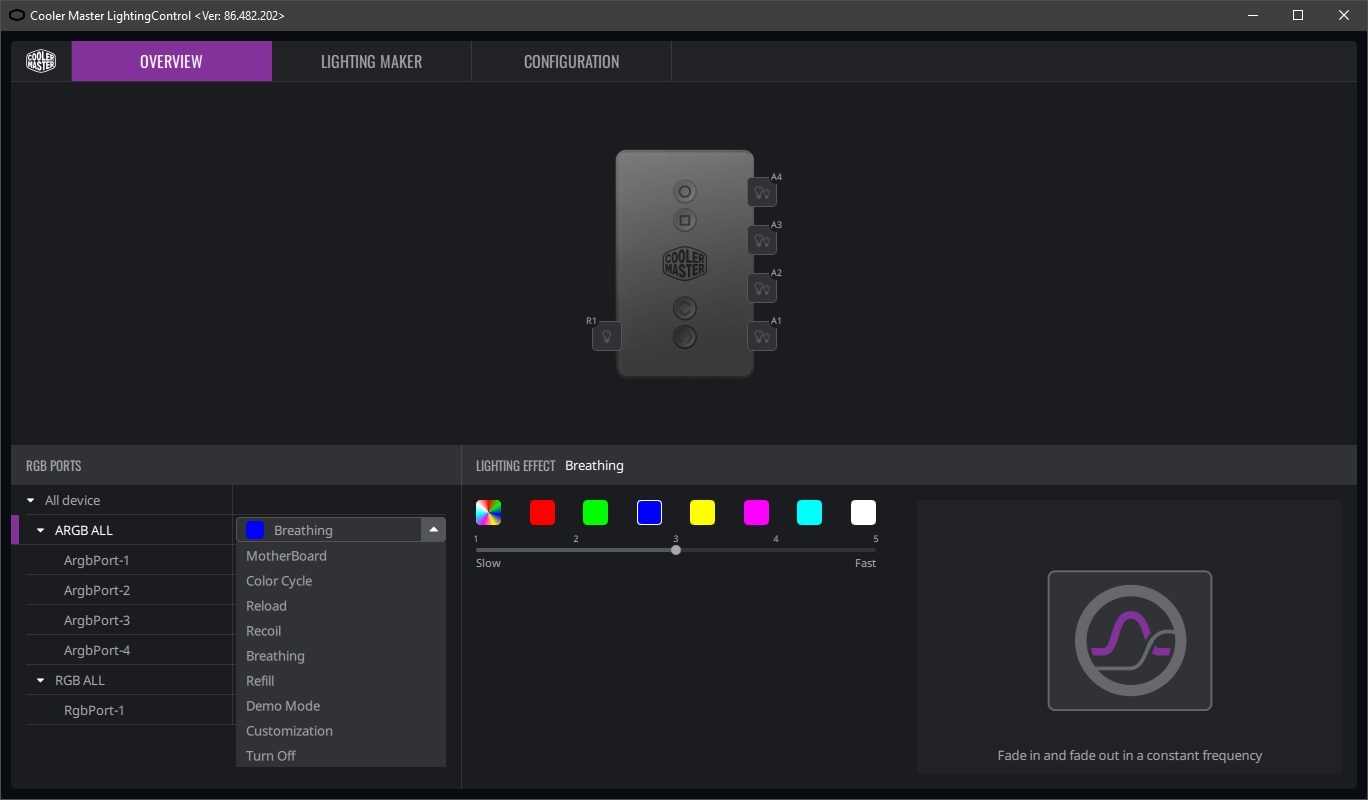Choose Turn Off from the effect list
1368x800 pixels.
(341, 756)
